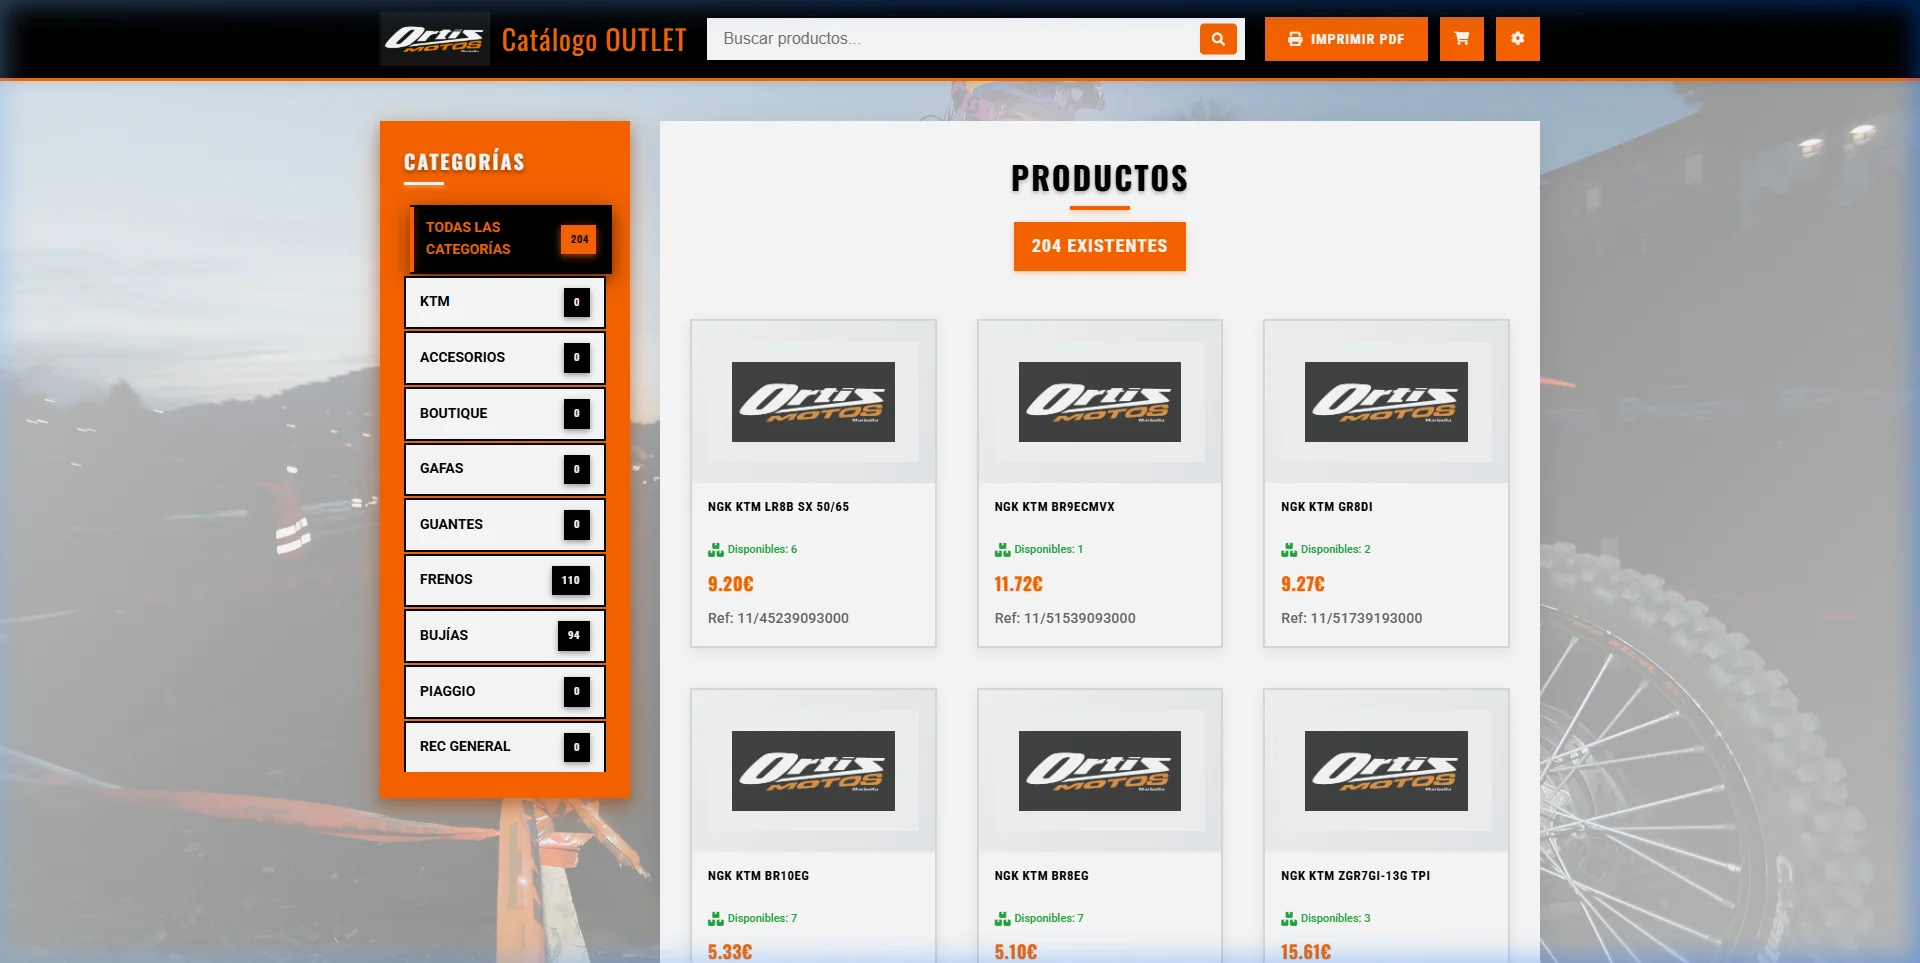Click the Disponibles: 2 stock label
1920x963 pixels.
[x=1326, y=549]
